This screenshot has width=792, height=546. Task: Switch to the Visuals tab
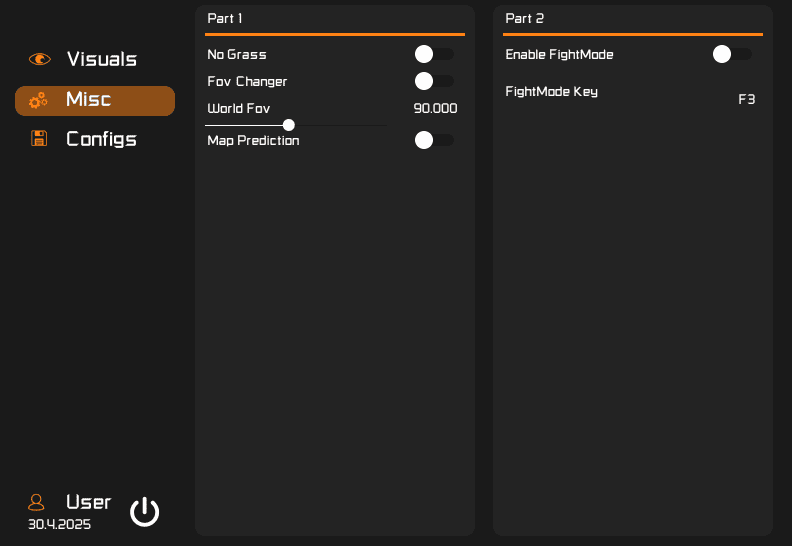pyautogui.click(x=101, y=59)
